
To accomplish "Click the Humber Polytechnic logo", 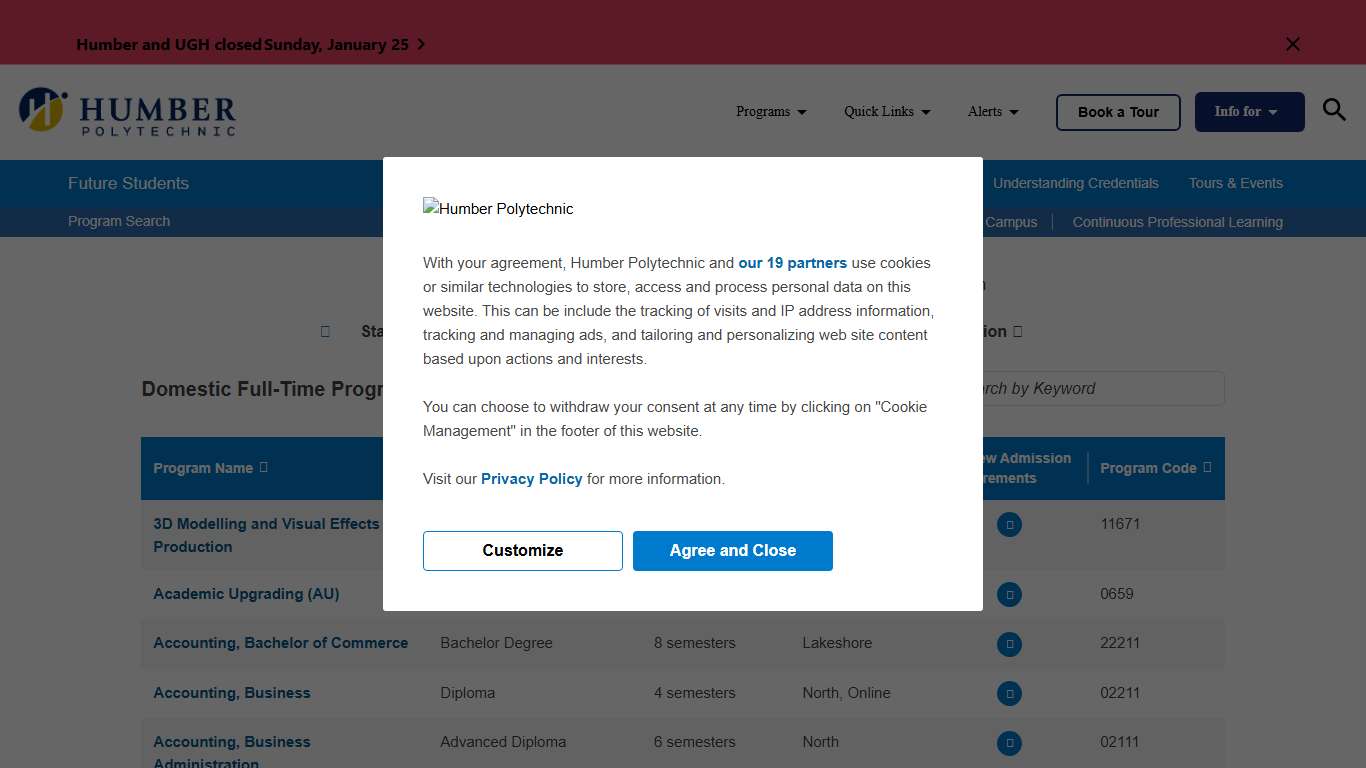I will pyautogui.click(x=128, y=111).
